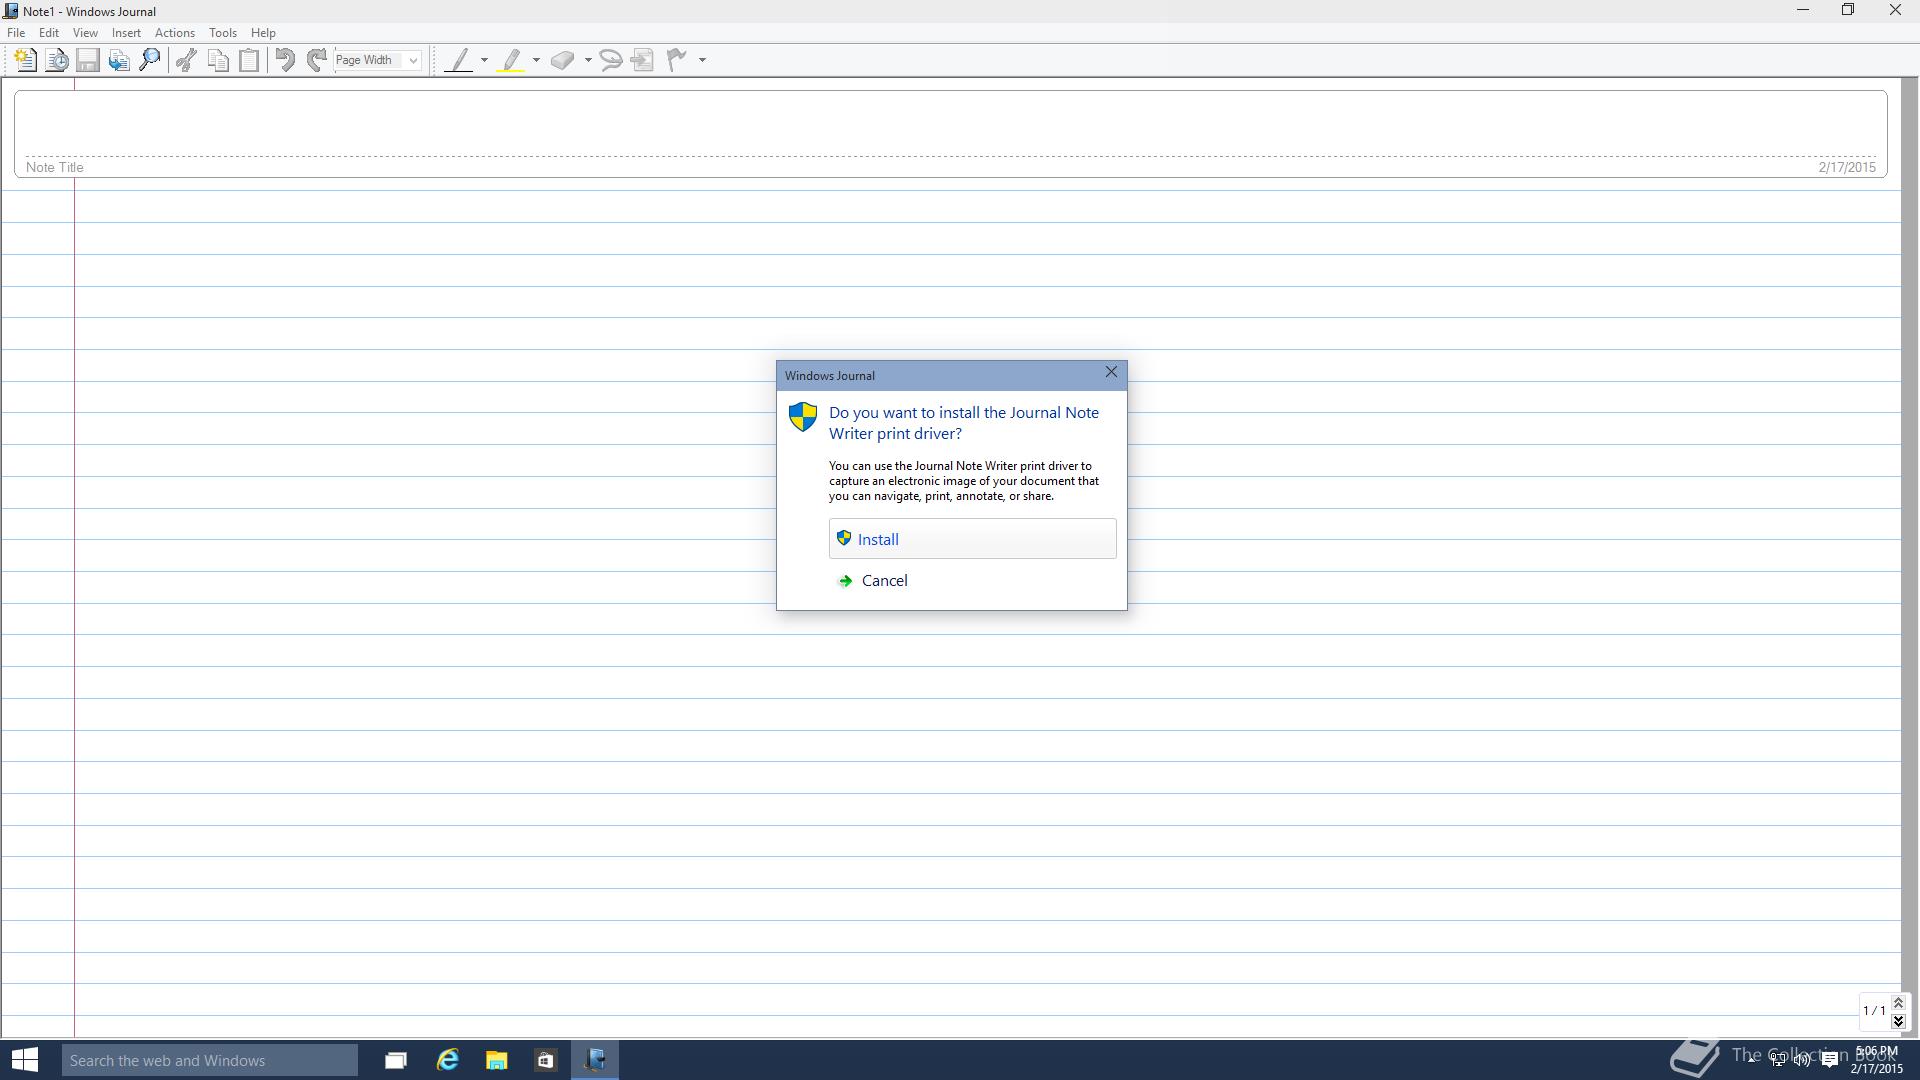Open the notifications tray icon

[1829, 1060]
